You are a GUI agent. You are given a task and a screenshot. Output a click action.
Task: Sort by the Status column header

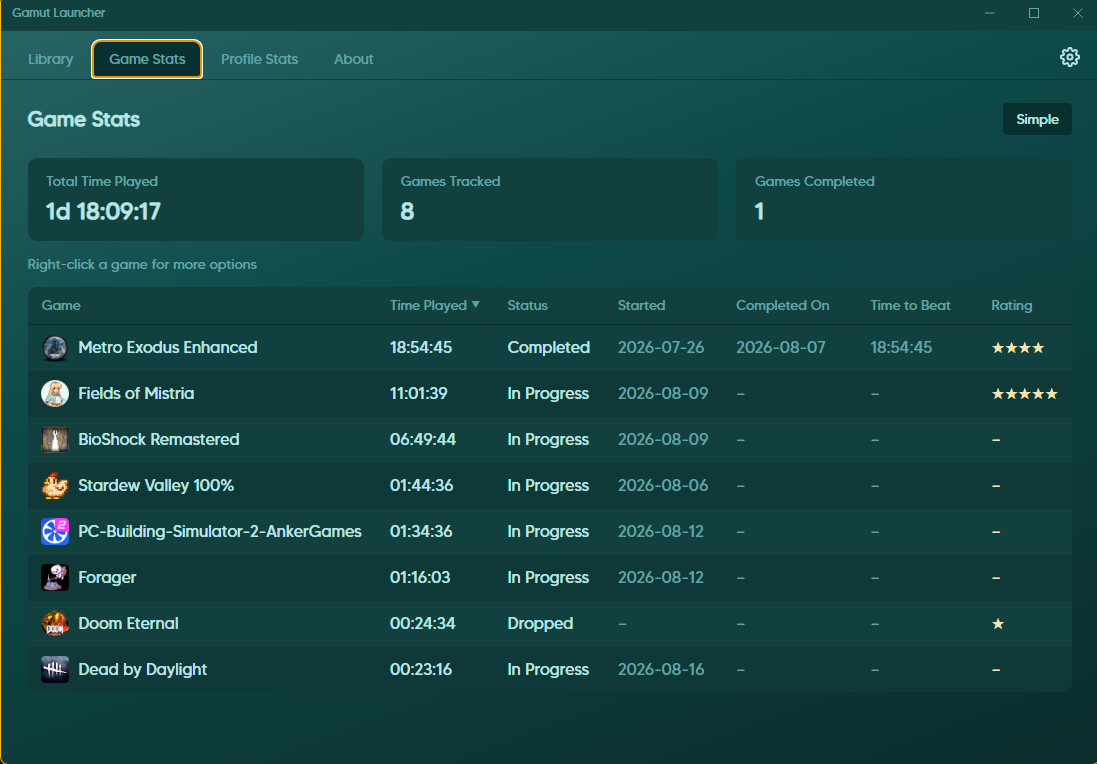tap(528, 305)
